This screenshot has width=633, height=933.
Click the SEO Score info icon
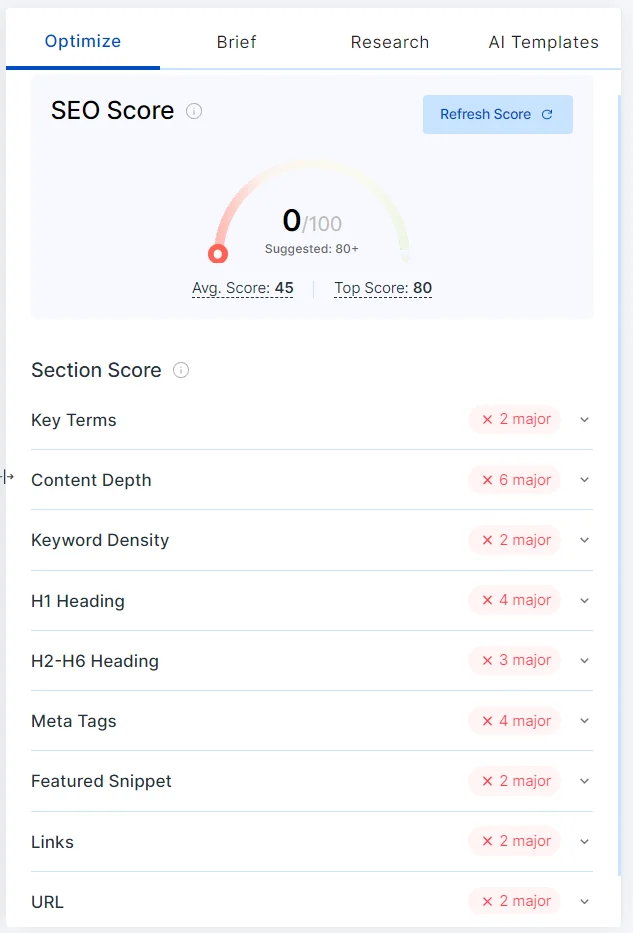point(193,111)
